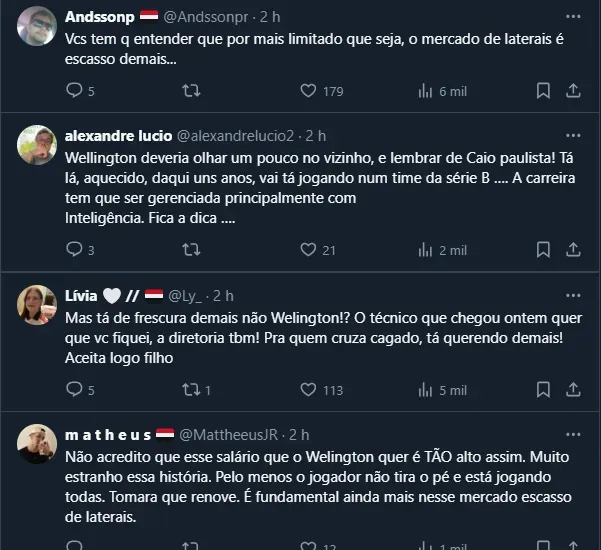Image resolution: width=601 pixels, height=550 pixels.
Task: Open more options on Andssonp's tweet
Action: pos(572,17)
